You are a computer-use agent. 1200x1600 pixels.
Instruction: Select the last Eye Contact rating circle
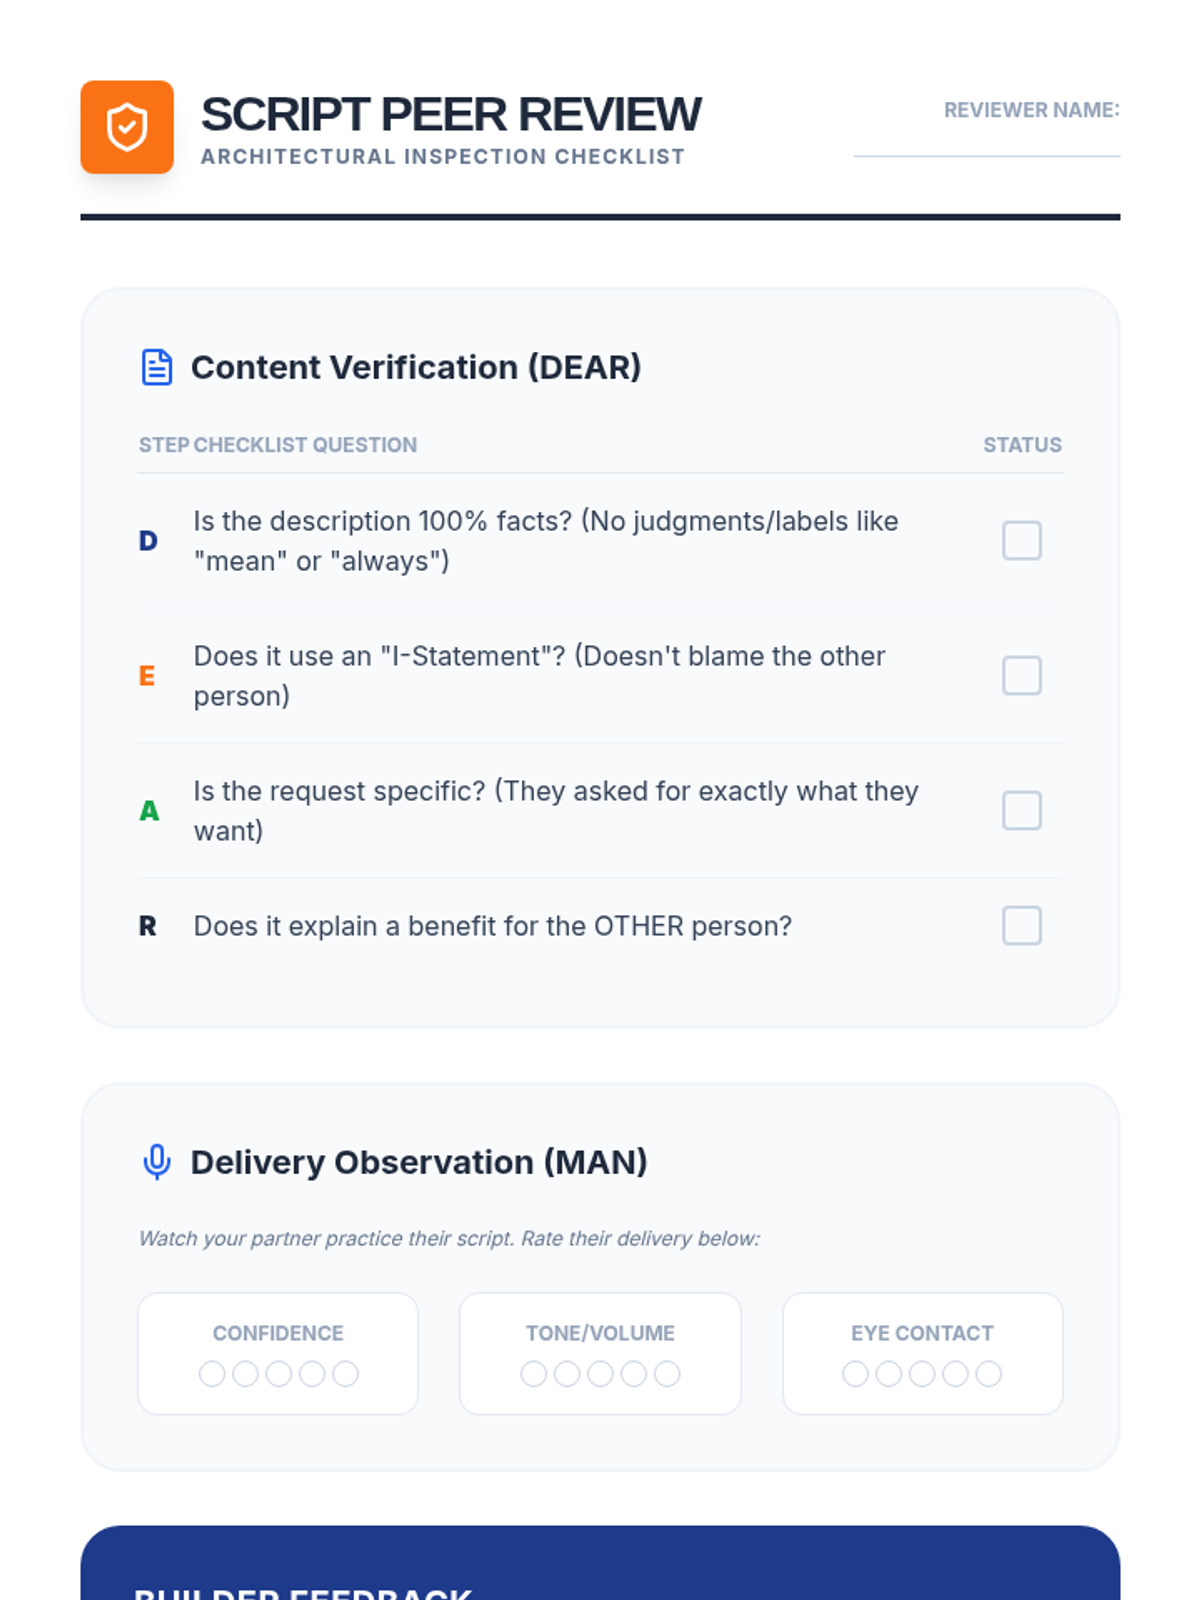point(988,1374)
